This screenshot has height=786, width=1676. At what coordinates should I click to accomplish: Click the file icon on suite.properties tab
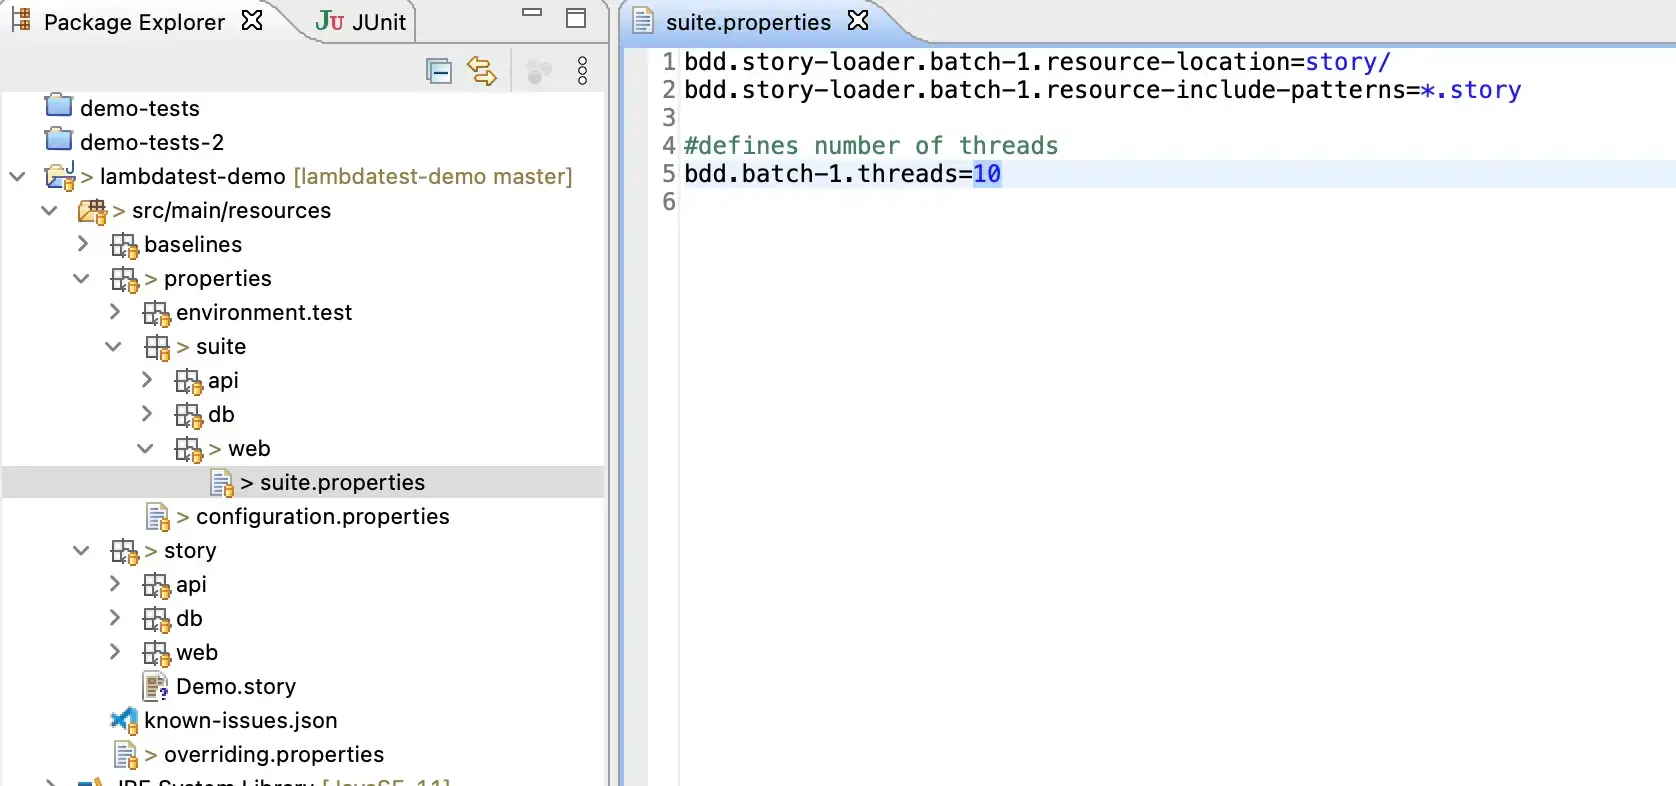point(643,21)
